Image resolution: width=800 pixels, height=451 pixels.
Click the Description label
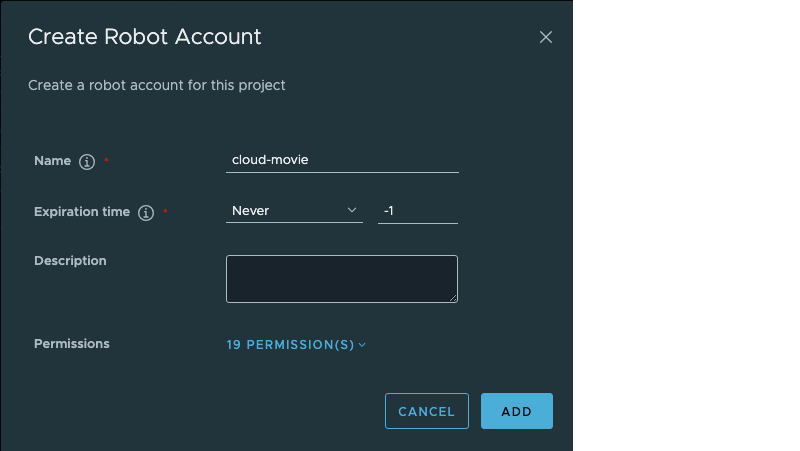70,261
